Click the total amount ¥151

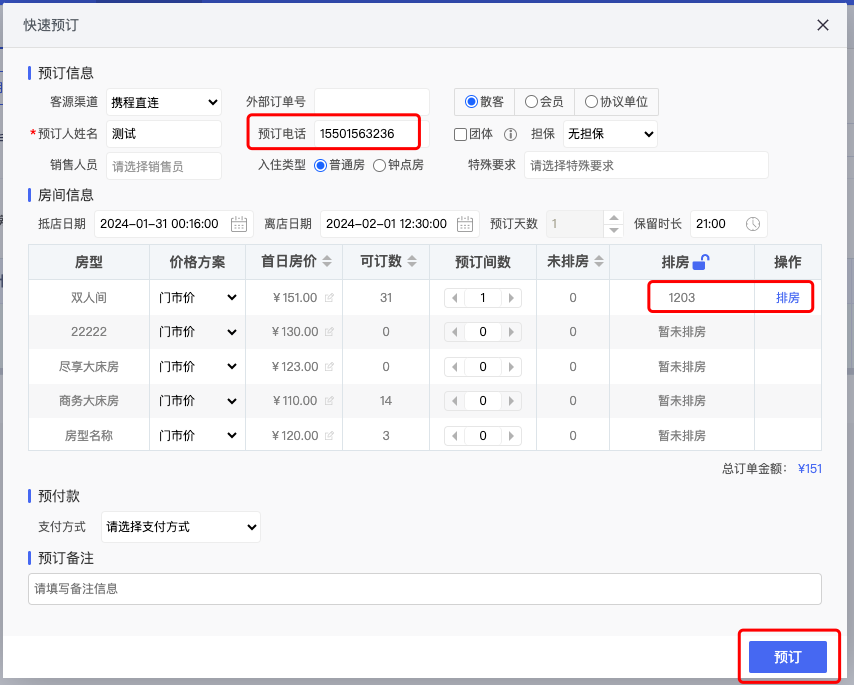(810, 469)
